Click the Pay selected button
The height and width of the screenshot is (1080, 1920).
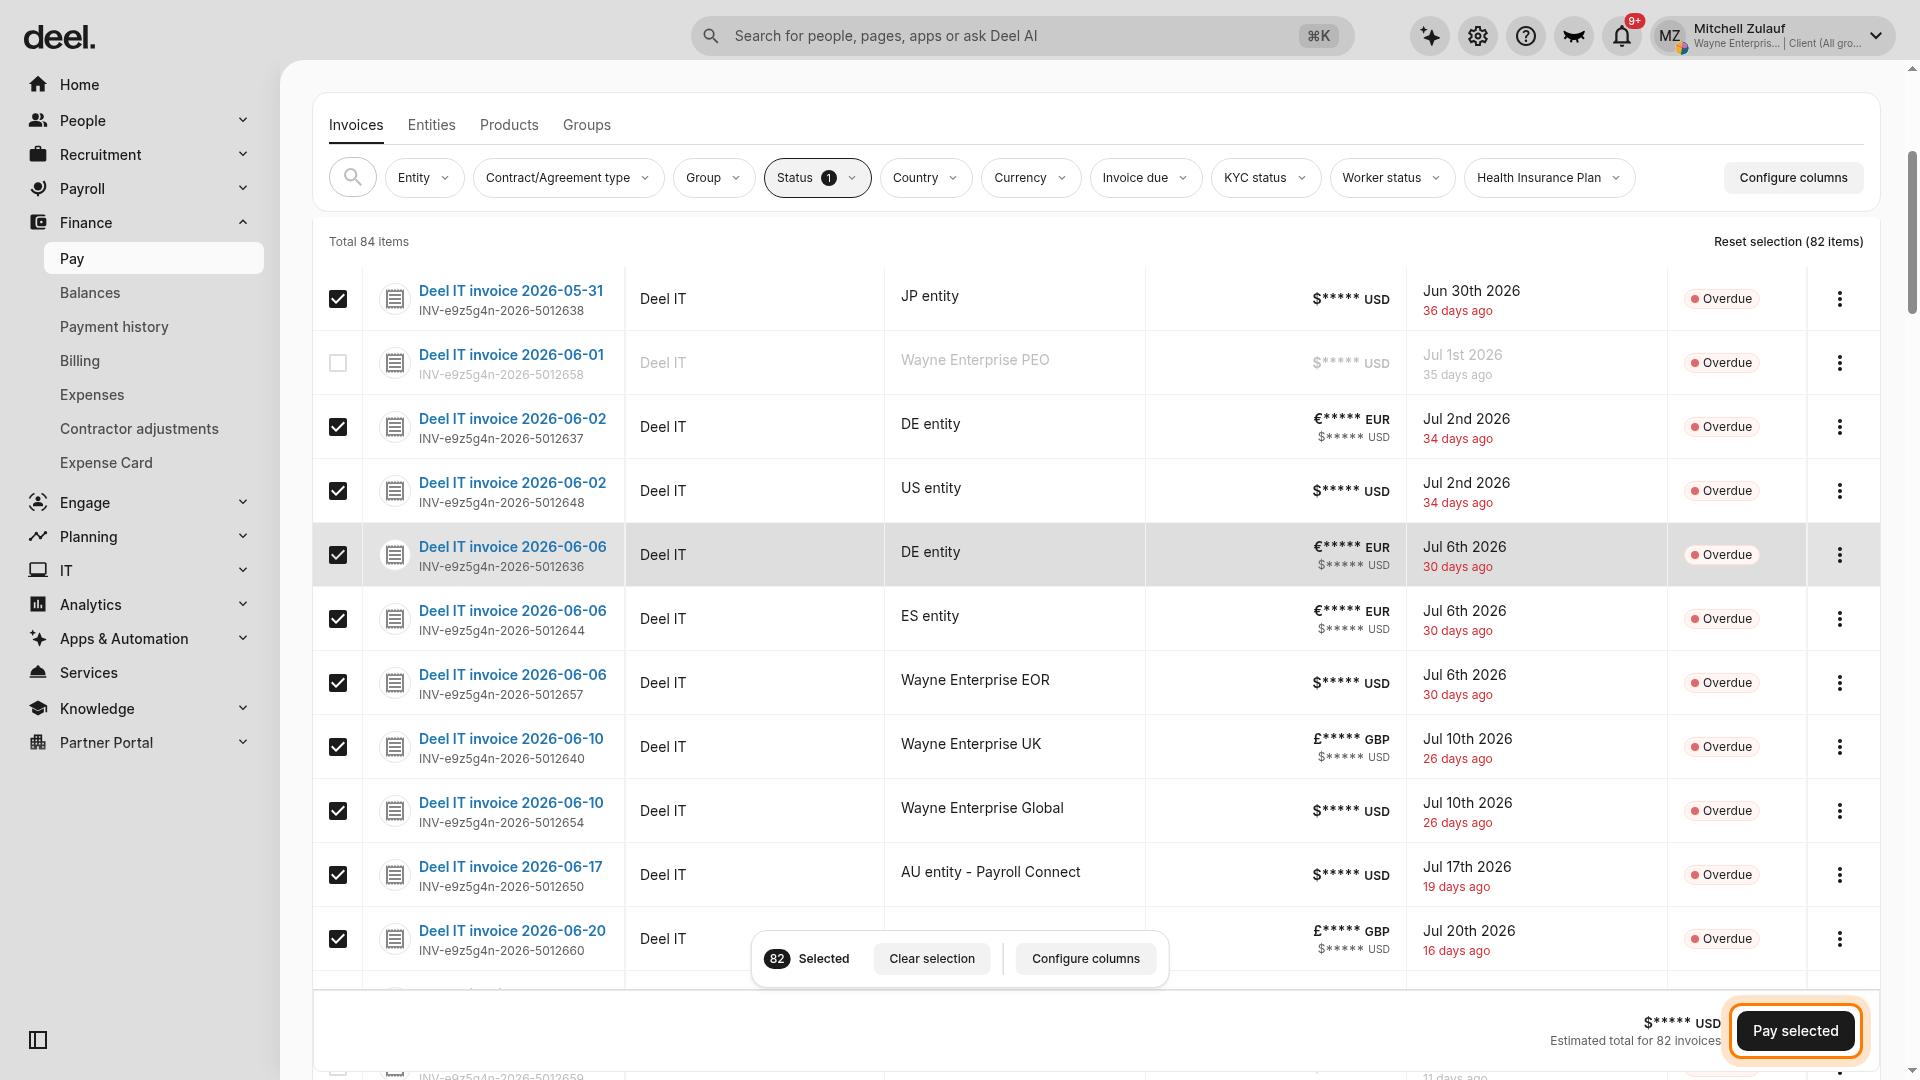(x=1795, y=1031)
